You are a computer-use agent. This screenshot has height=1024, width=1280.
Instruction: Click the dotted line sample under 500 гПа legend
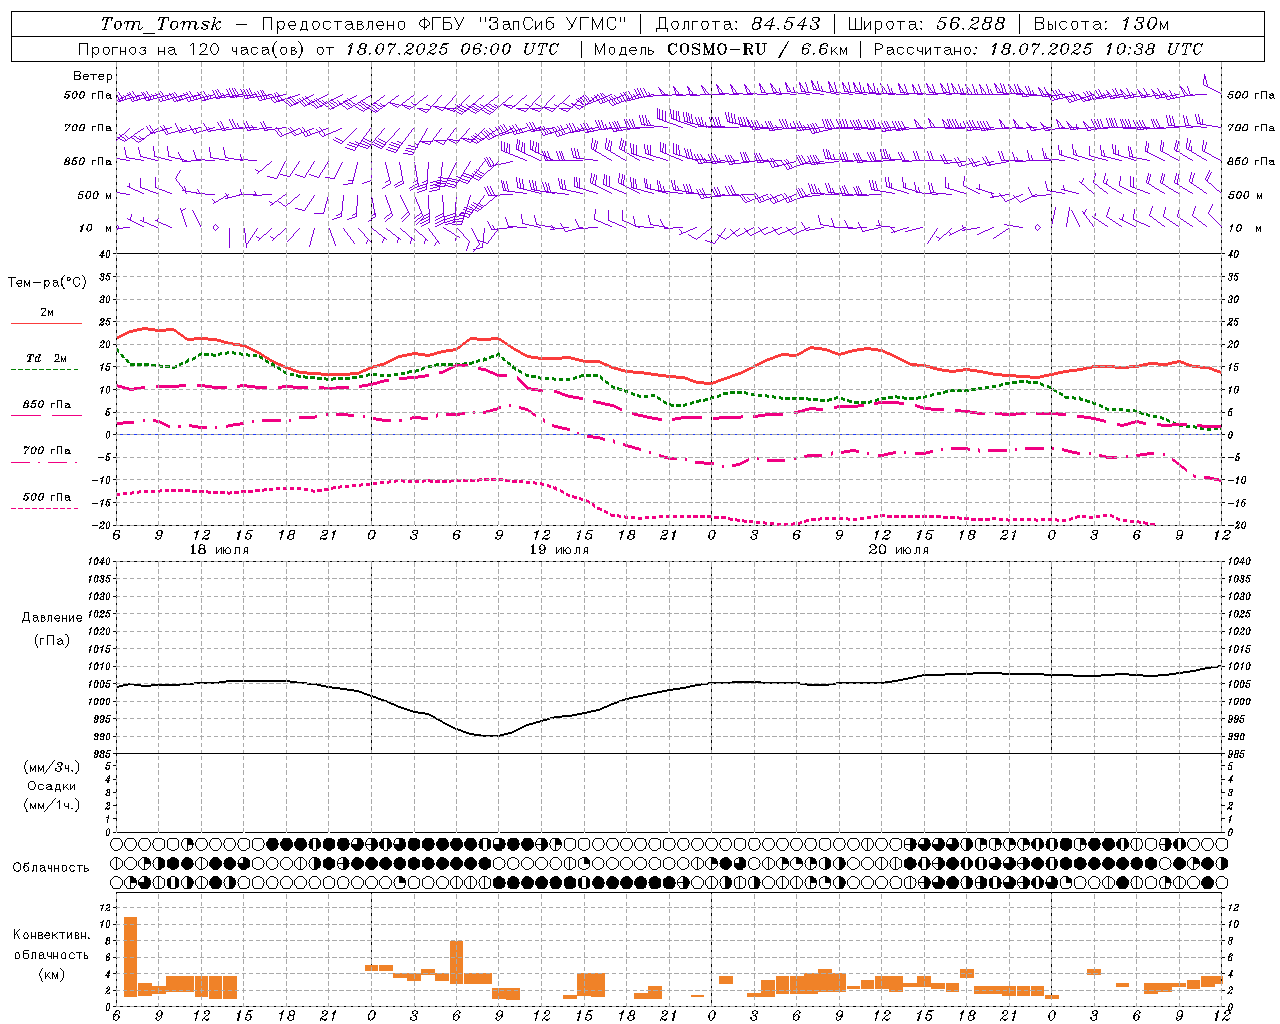[x=45, y=508]
